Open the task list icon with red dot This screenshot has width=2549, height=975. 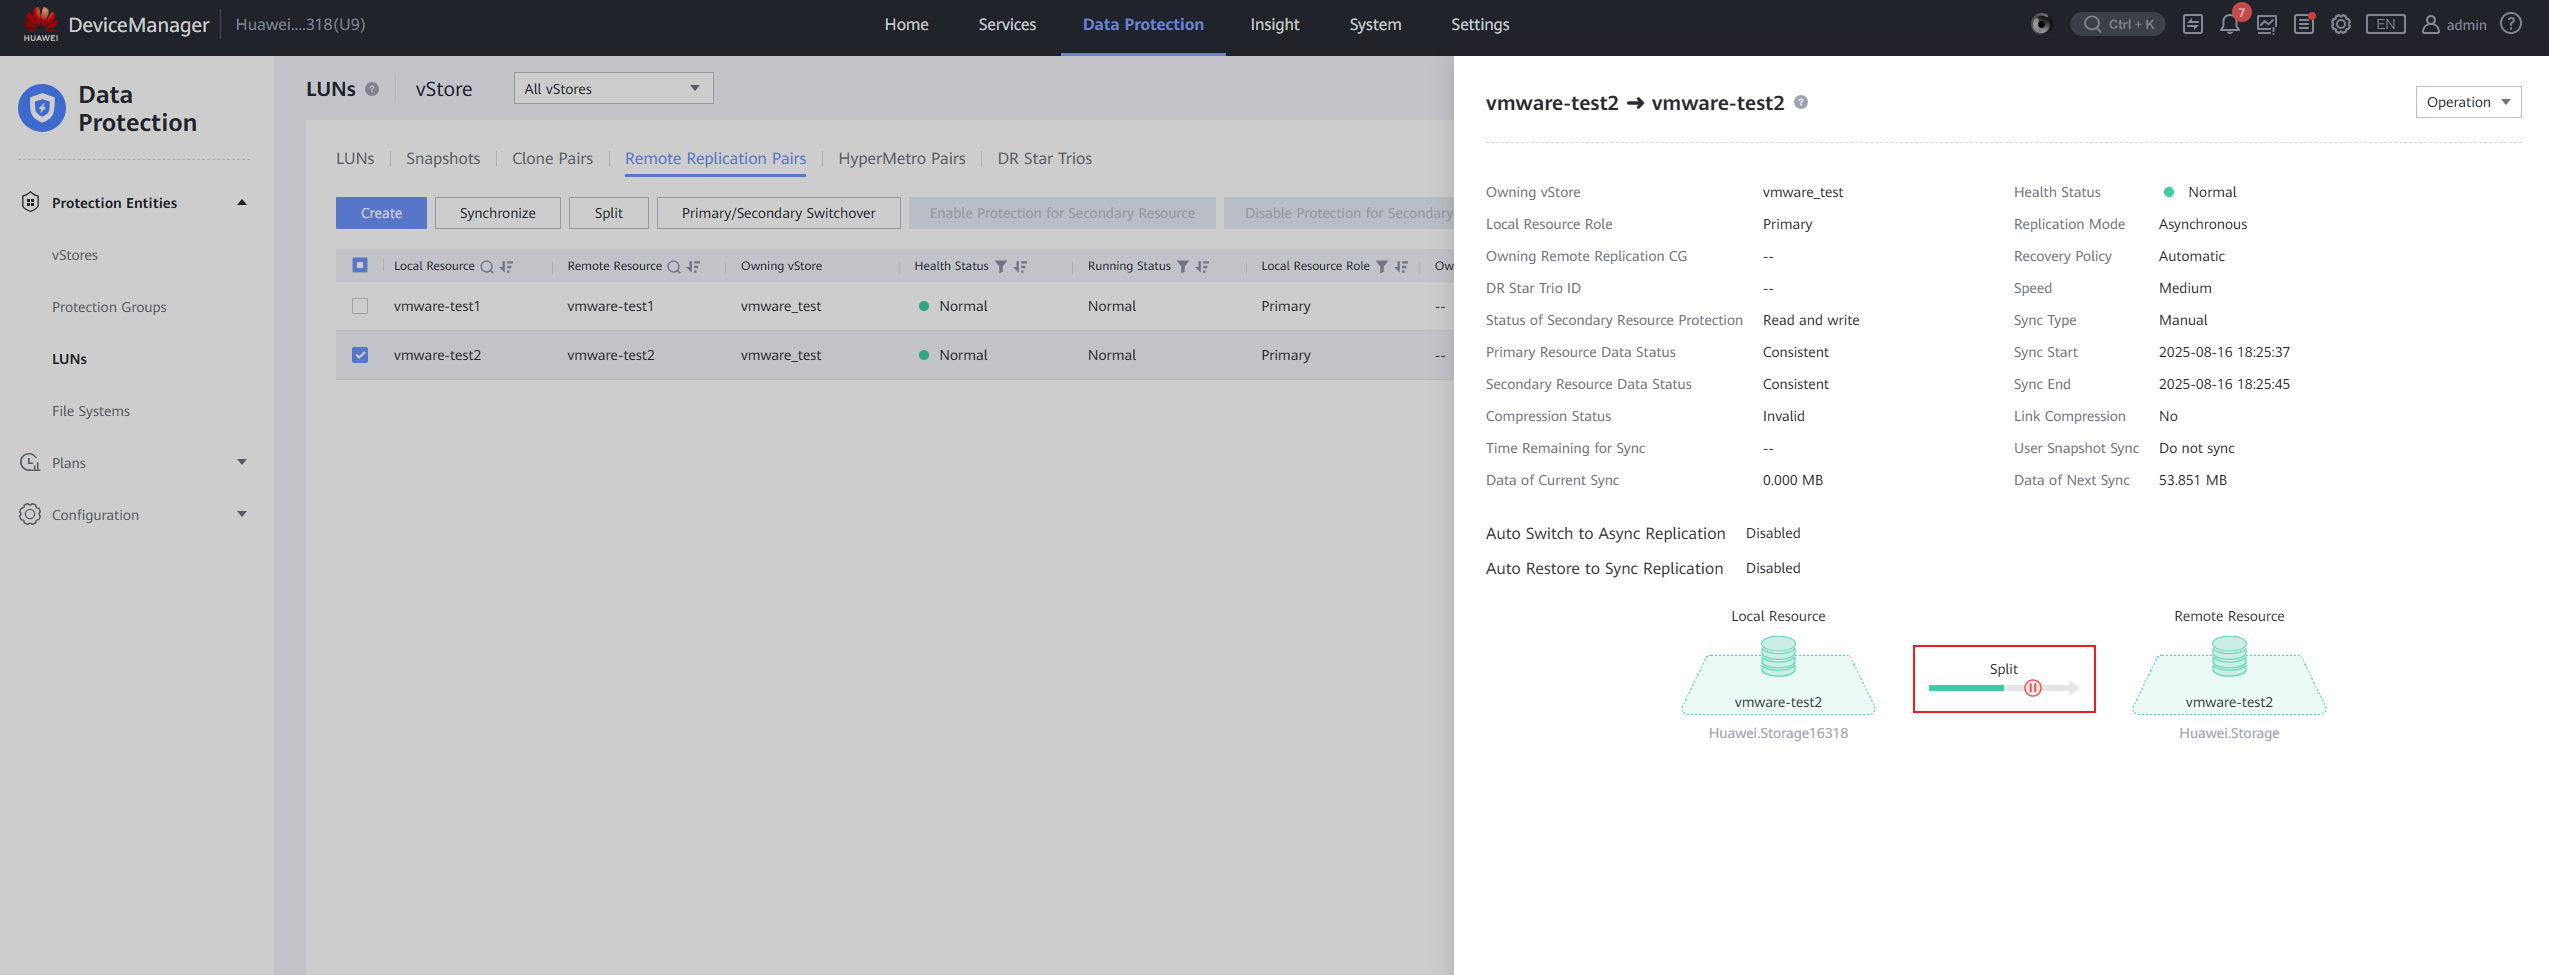pyautogui.click(x=2304, y=24)
